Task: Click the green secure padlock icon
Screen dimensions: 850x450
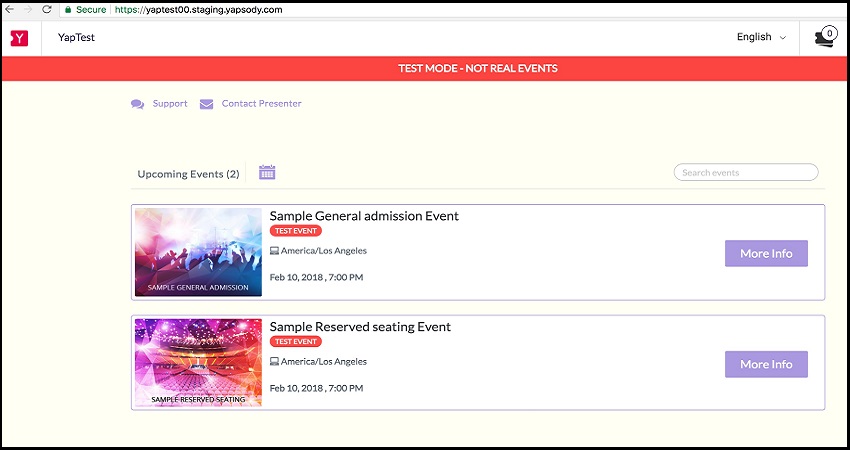Action: coord(68,9)
